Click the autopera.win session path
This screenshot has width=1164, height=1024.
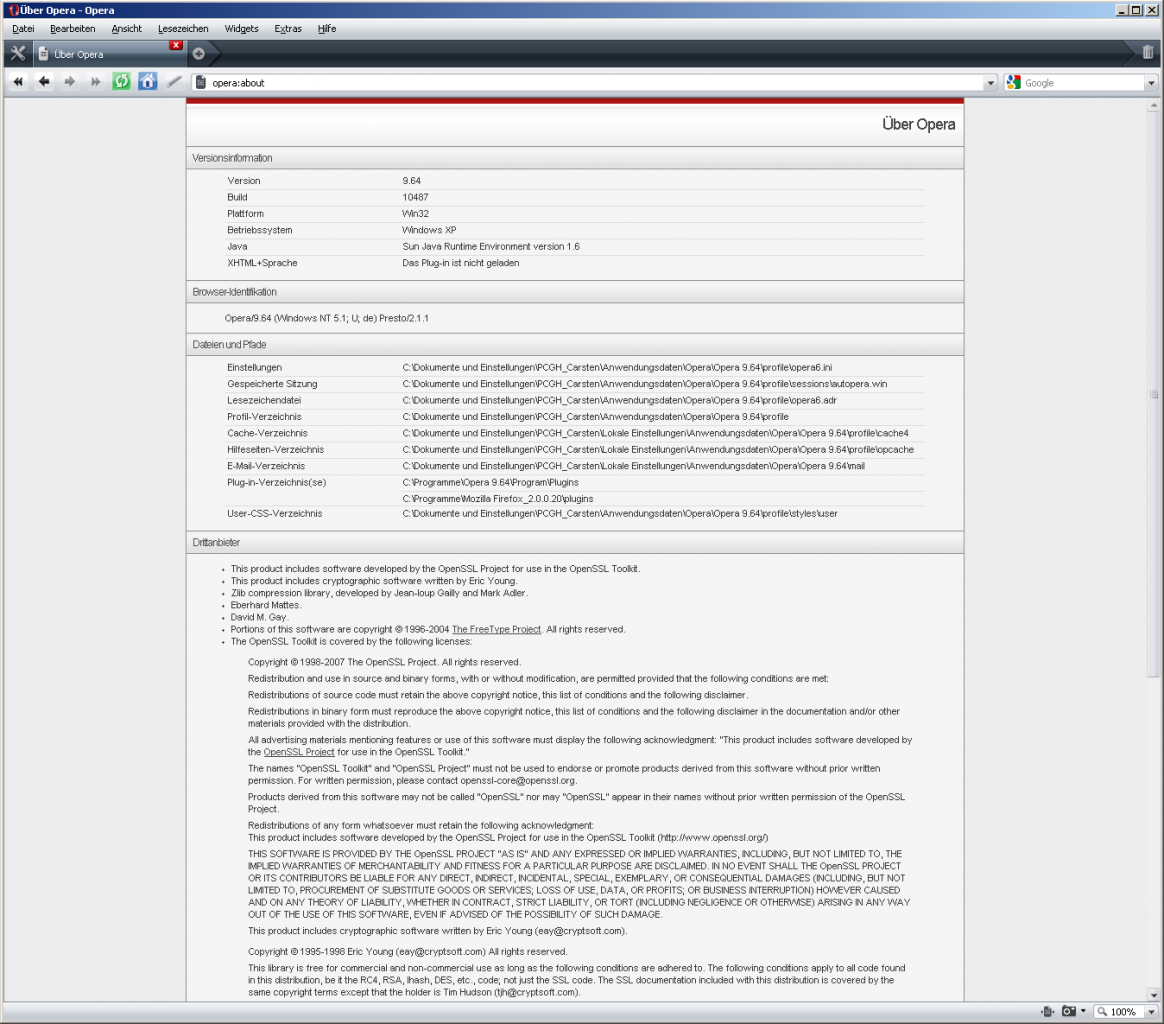[x=644, y=383]
